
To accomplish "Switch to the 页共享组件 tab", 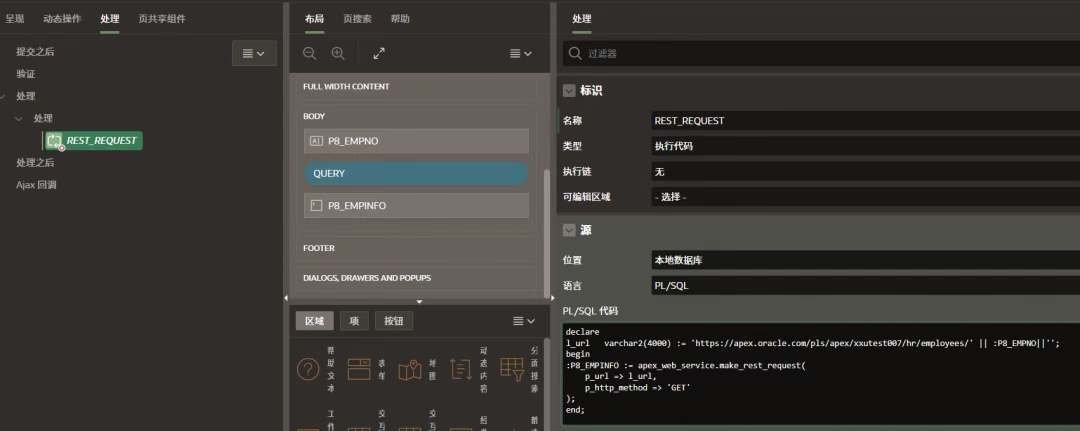I will pyautogui.click(x=162, y=19).
